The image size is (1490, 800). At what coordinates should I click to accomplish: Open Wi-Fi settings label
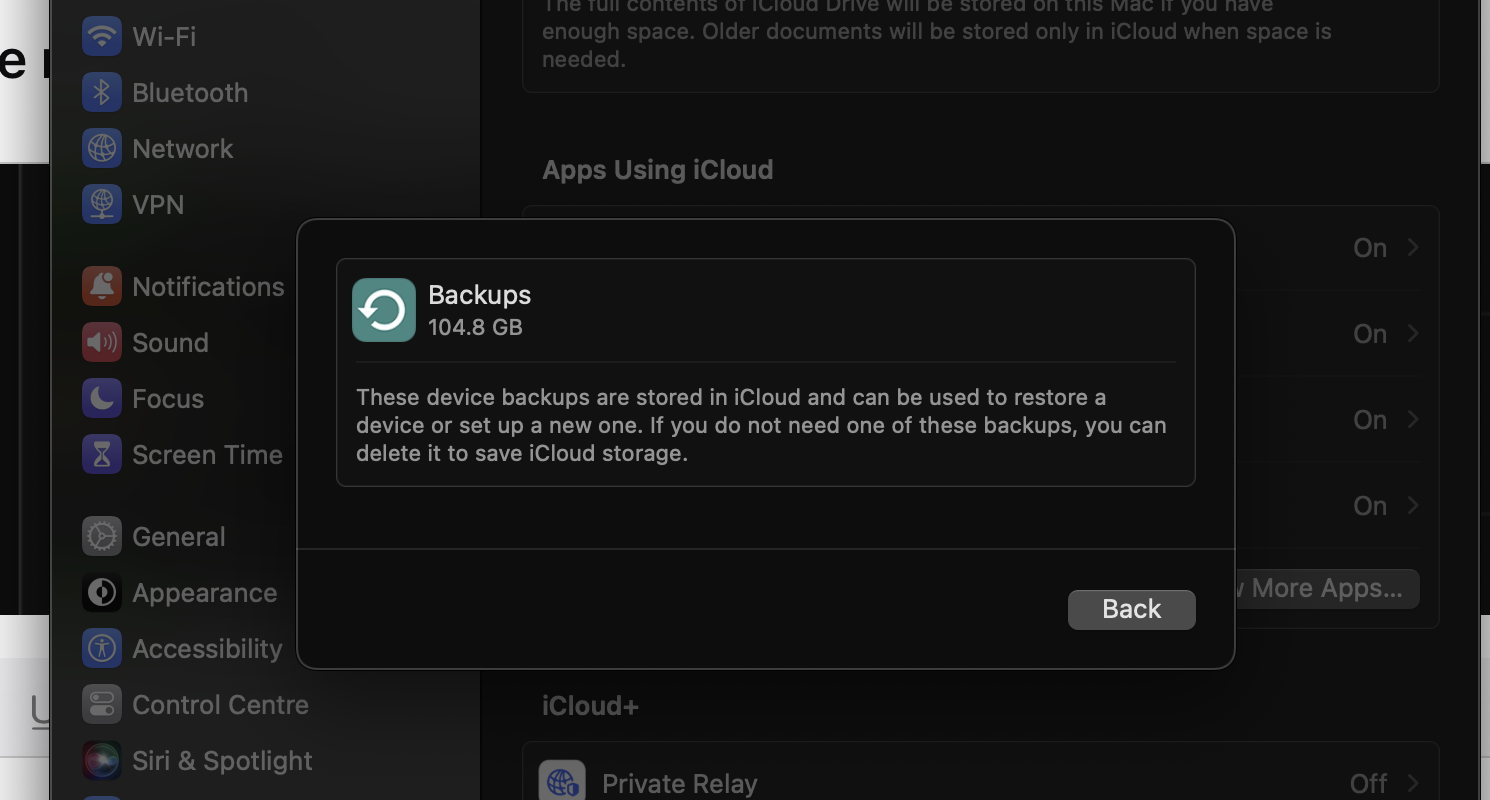click(164, 37)
